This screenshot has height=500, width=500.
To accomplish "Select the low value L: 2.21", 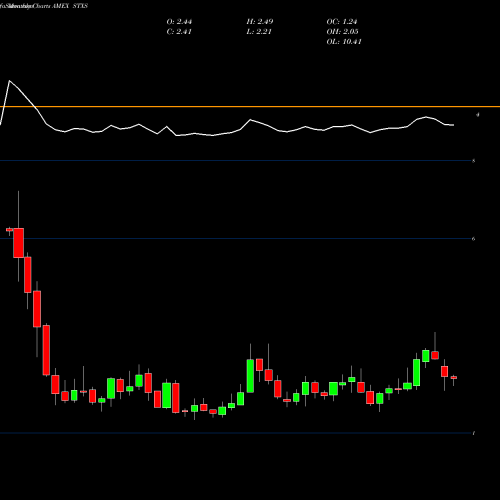I will 259,32.
